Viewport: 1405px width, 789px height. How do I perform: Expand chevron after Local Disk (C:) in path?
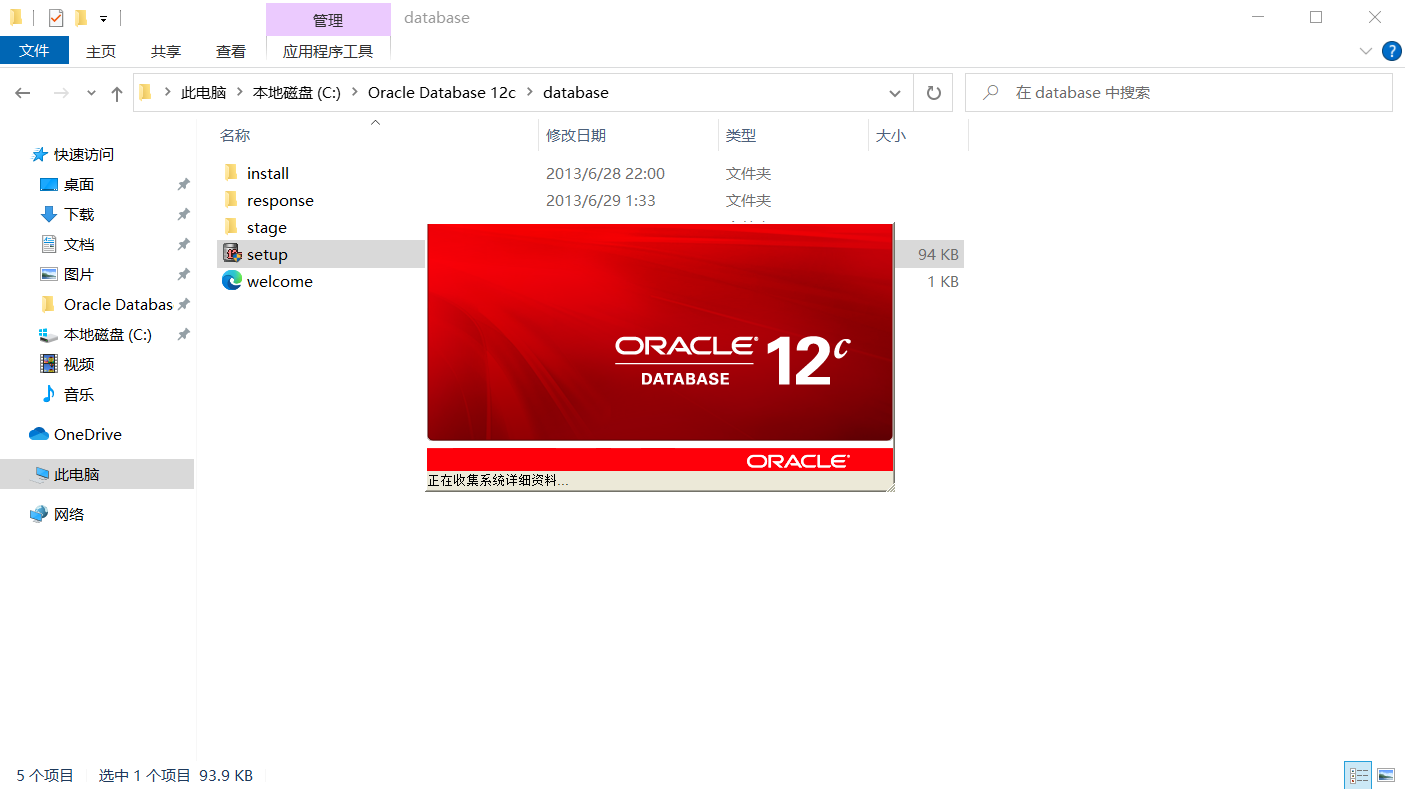tap(355, 93)
